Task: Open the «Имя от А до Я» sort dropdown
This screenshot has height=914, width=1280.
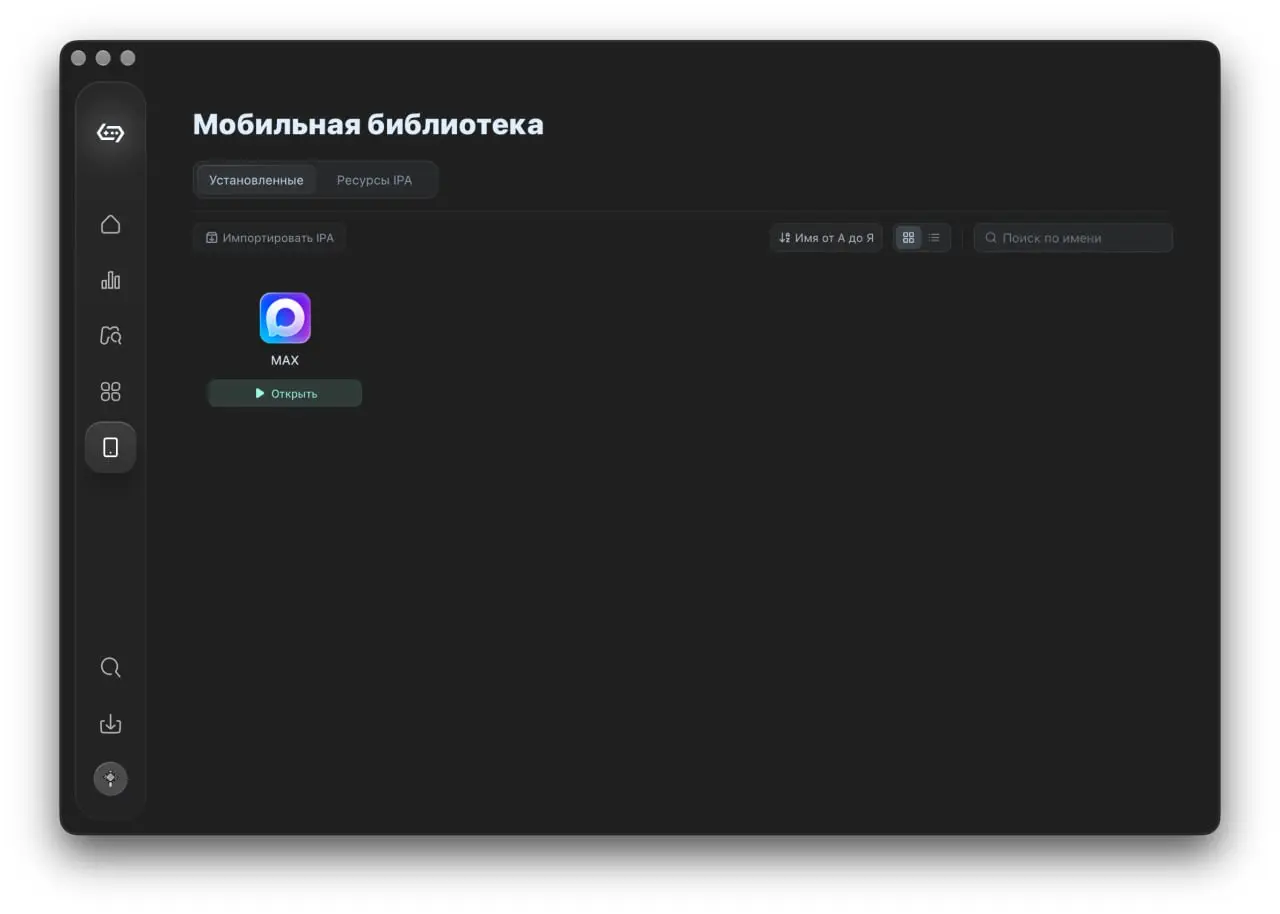Action: pos(826,238)
